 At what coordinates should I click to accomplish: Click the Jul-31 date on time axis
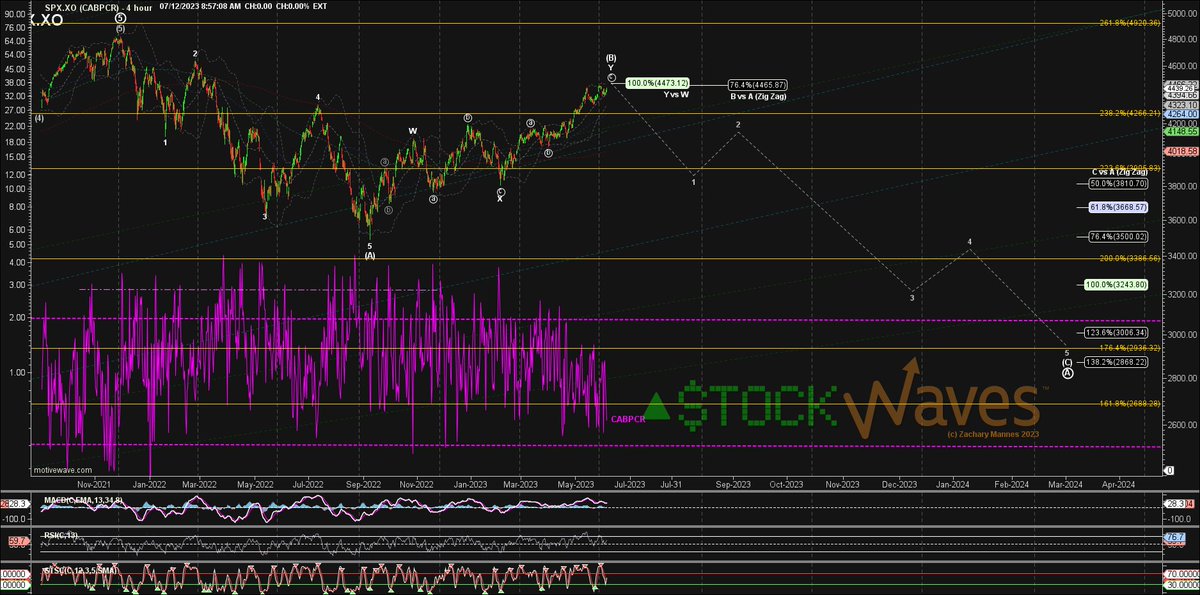click(x=672, y=483)
